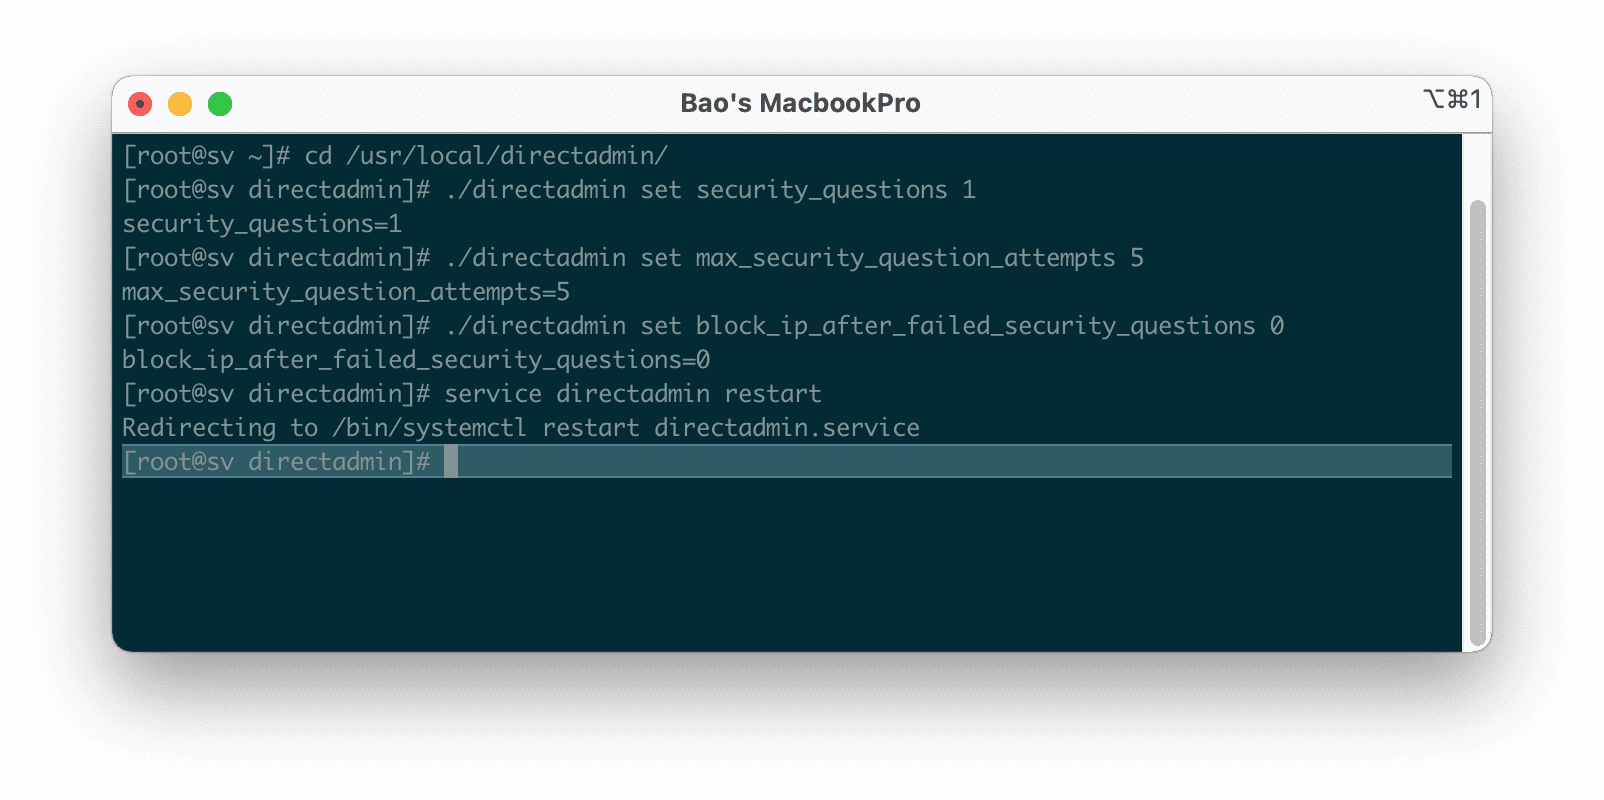Click the window title Bao's MacbookPro
Image resolution: width=1604 pixels, height=800 pixels.
coord(800,103)
